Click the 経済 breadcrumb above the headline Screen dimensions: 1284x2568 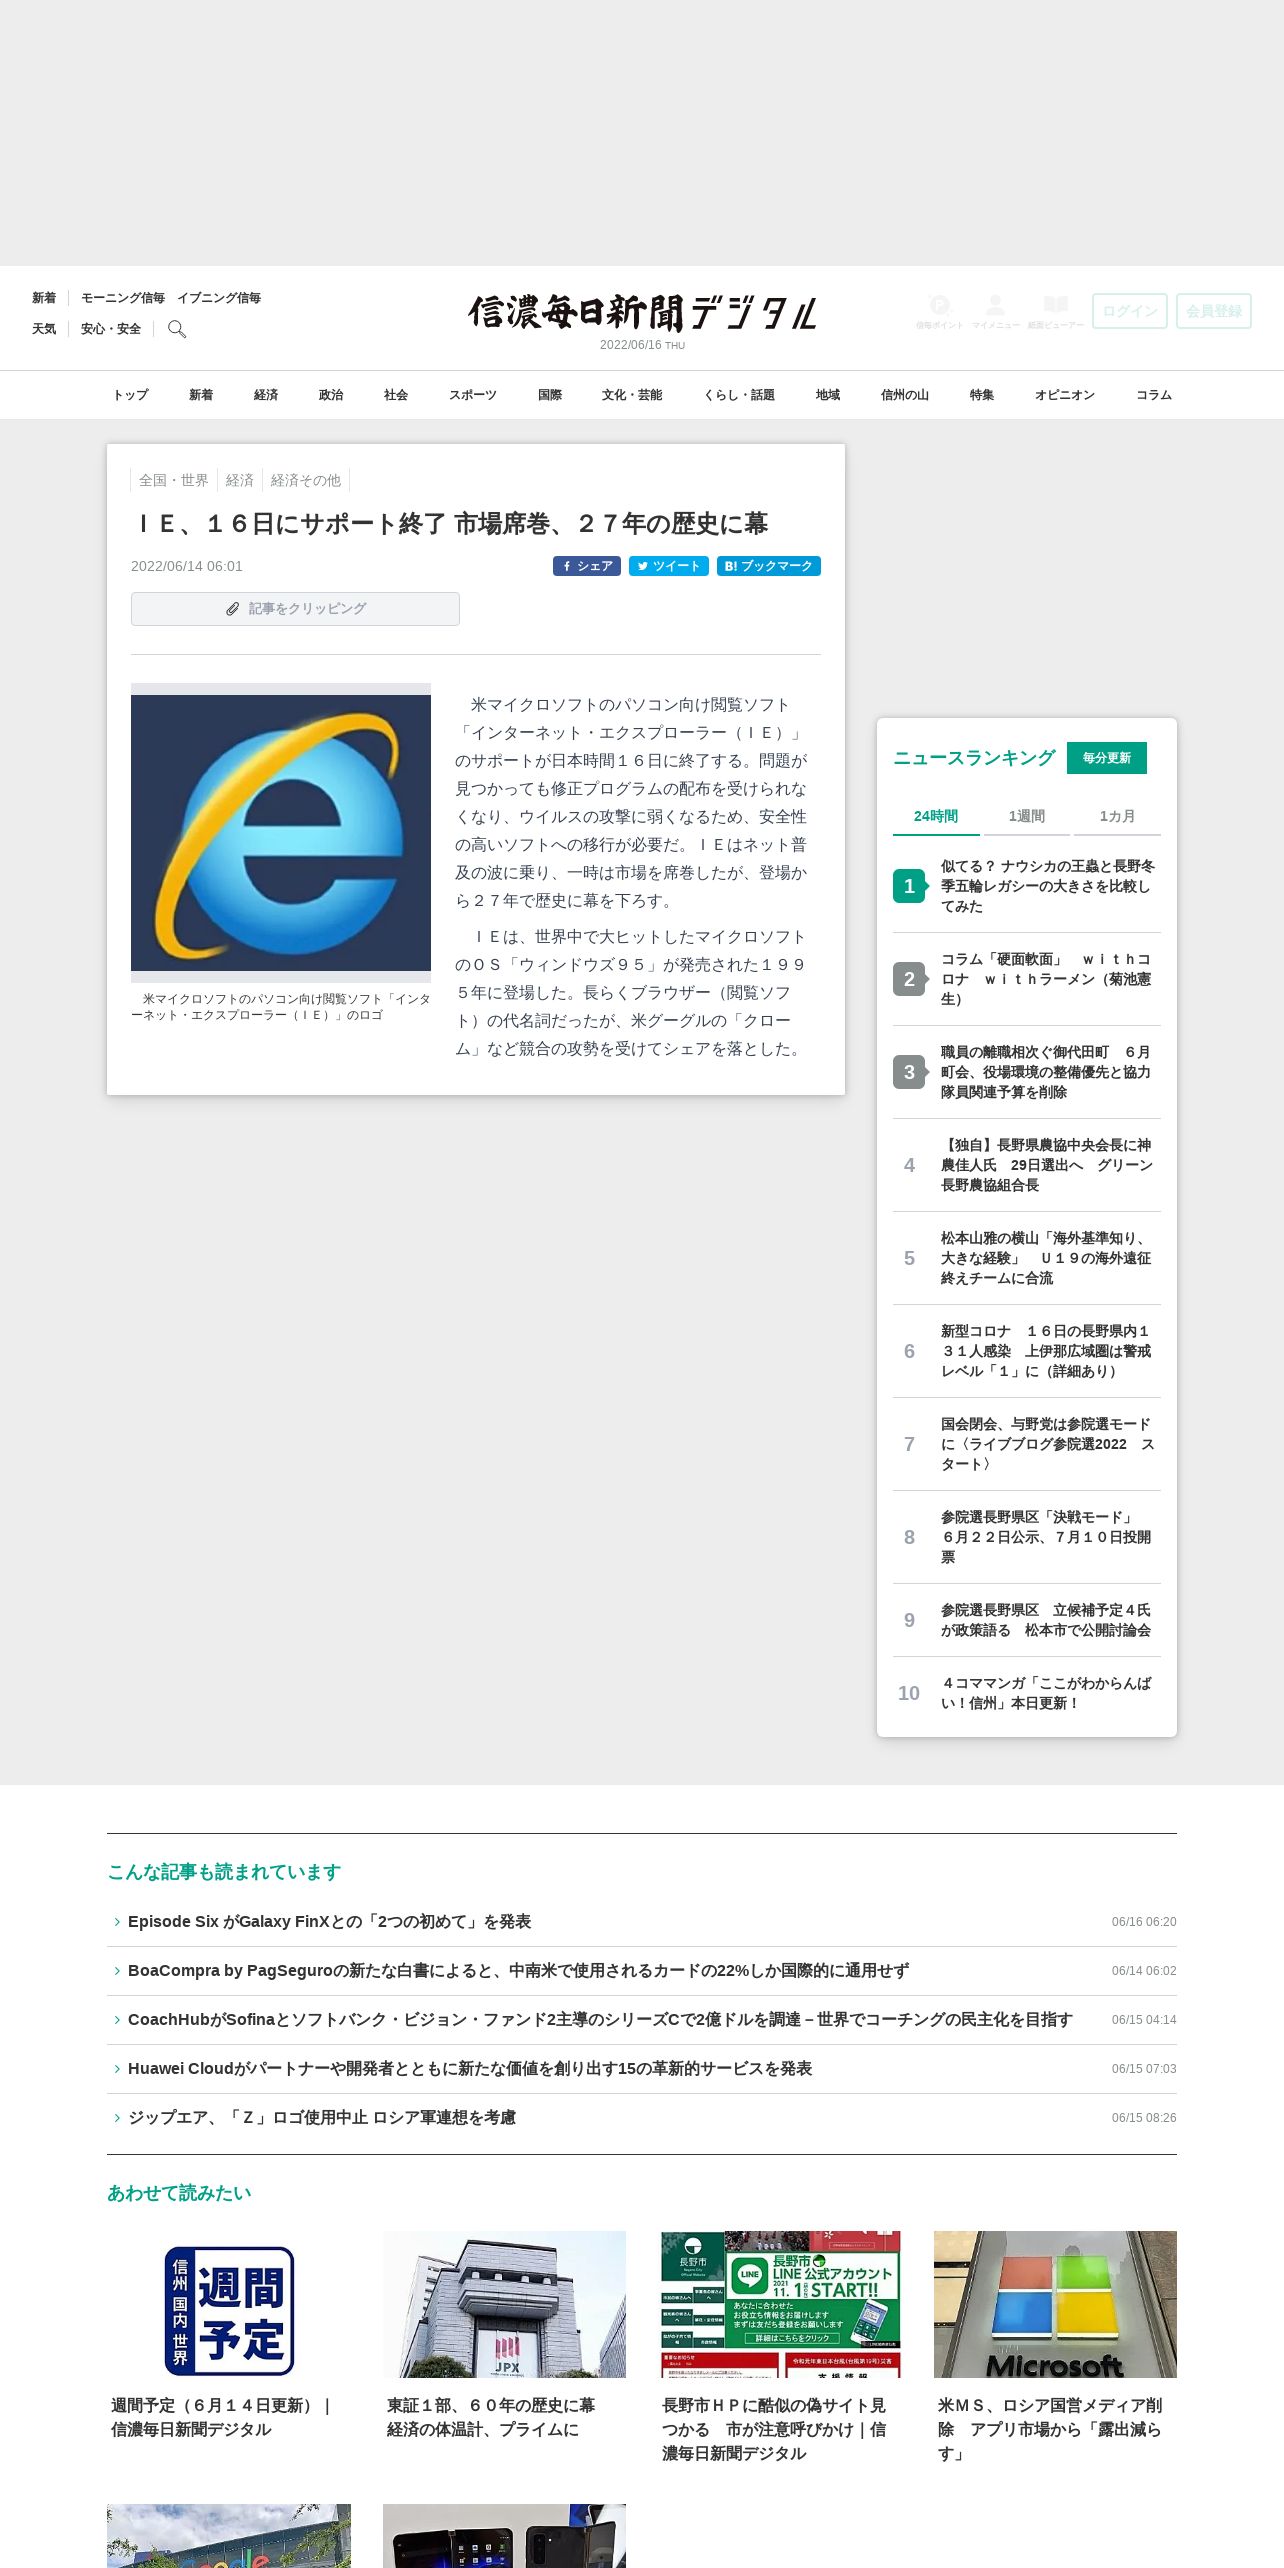(x=240, y=480)
